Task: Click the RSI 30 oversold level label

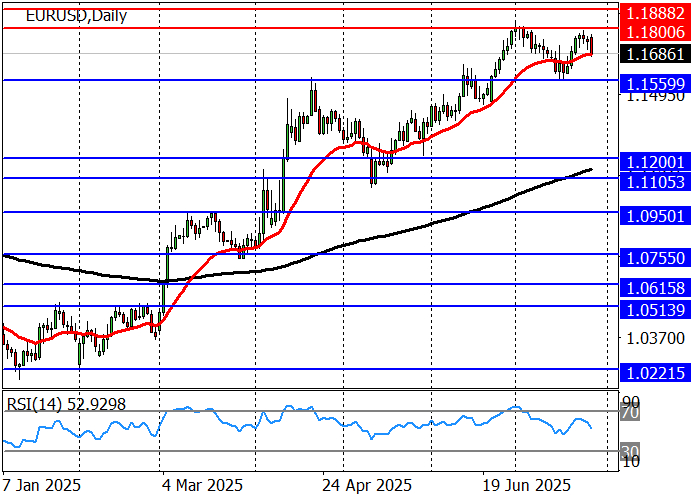Action: (630, 450)
